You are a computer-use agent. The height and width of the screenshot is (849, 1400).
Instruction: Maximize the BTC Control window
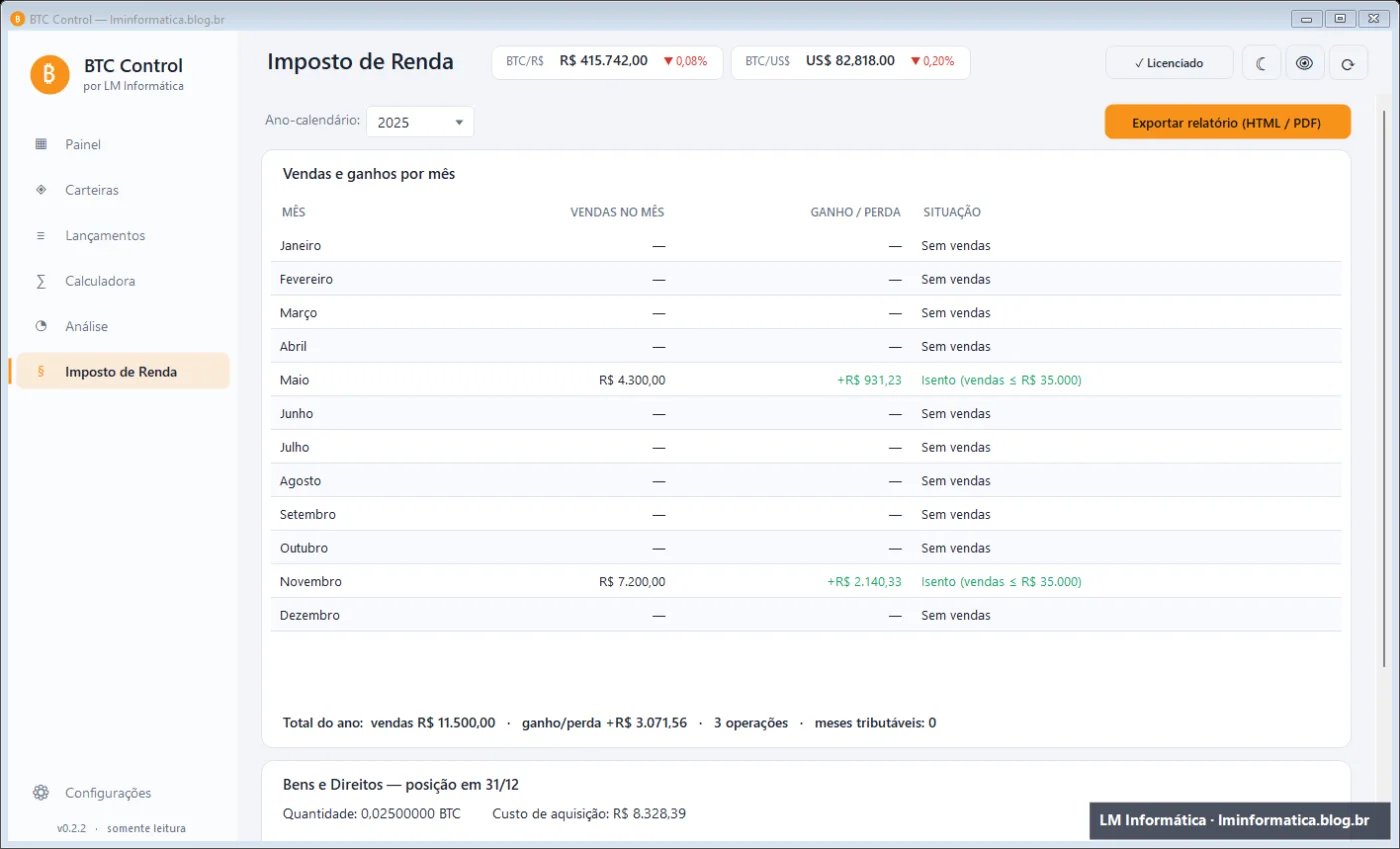(x=1340, y=18)
